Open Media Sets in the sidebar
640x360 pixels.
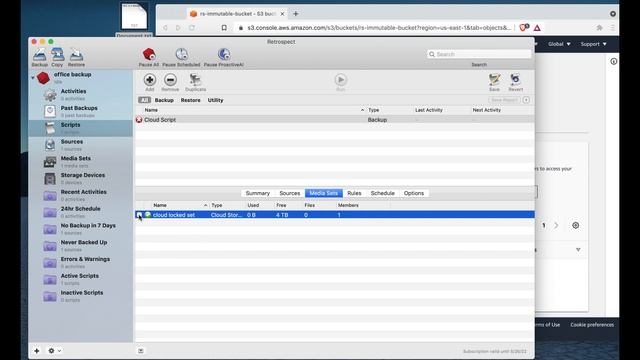pos(81,162)
